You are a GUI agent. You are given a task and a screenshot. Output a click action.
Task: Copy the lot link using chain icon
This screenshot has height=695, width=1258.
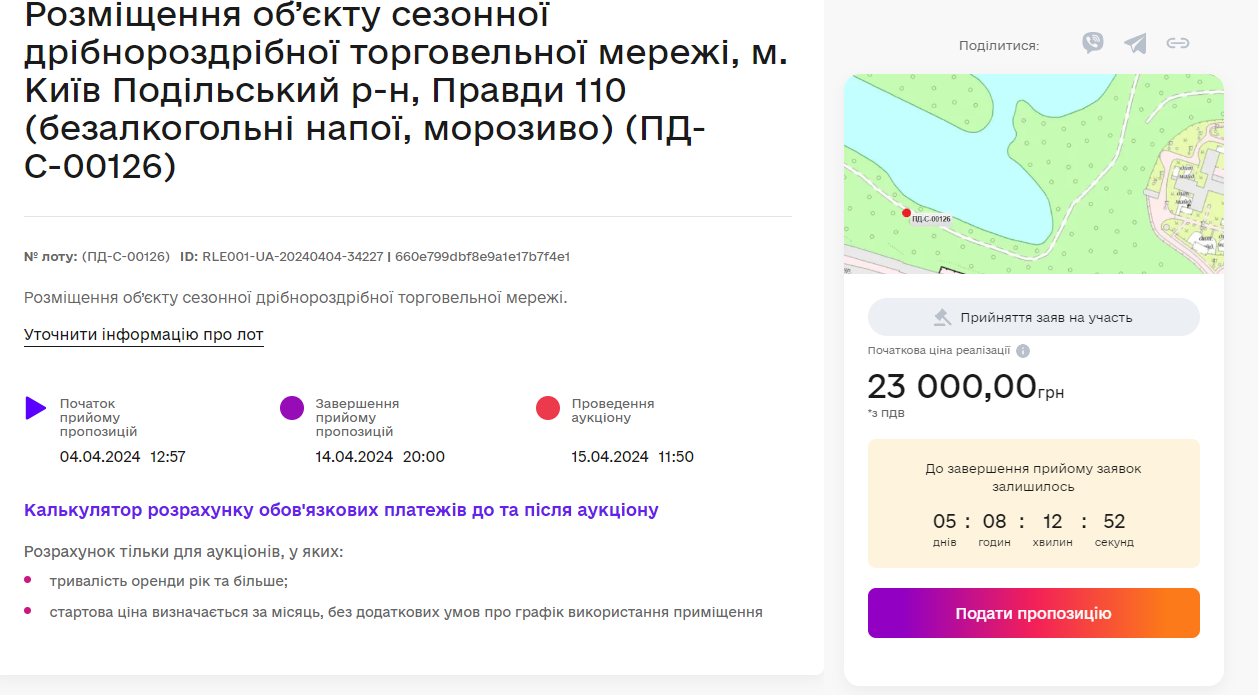(x=1178, y=44)
